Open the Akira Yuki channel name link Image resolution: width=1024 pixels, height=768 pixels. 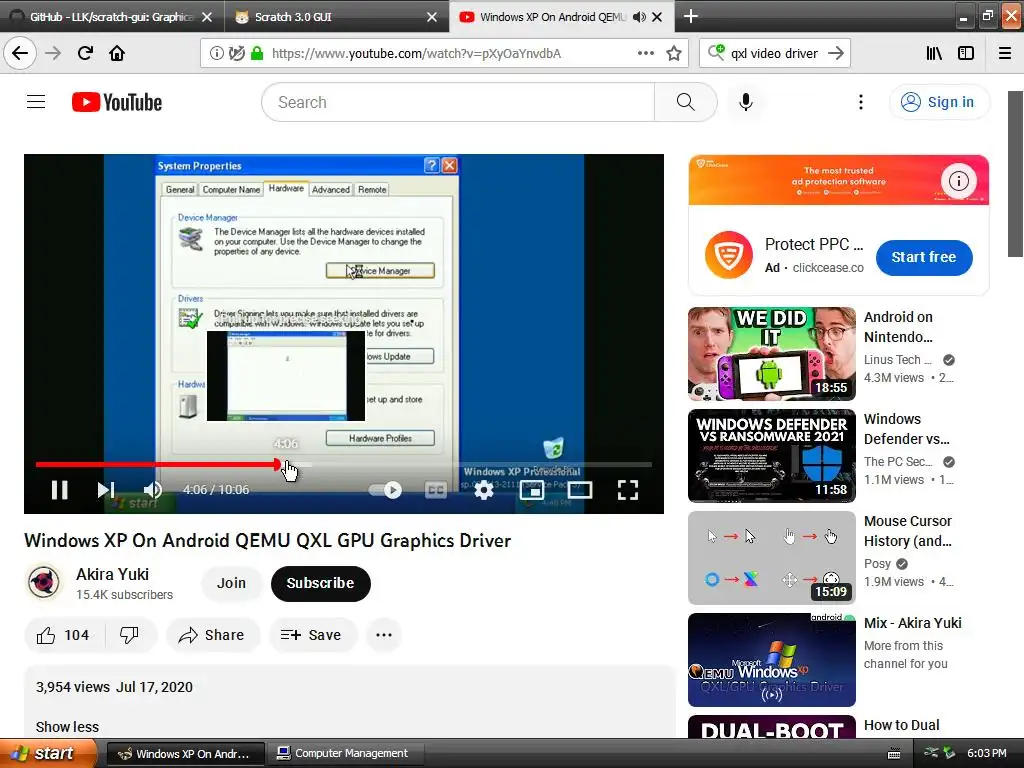112,574
